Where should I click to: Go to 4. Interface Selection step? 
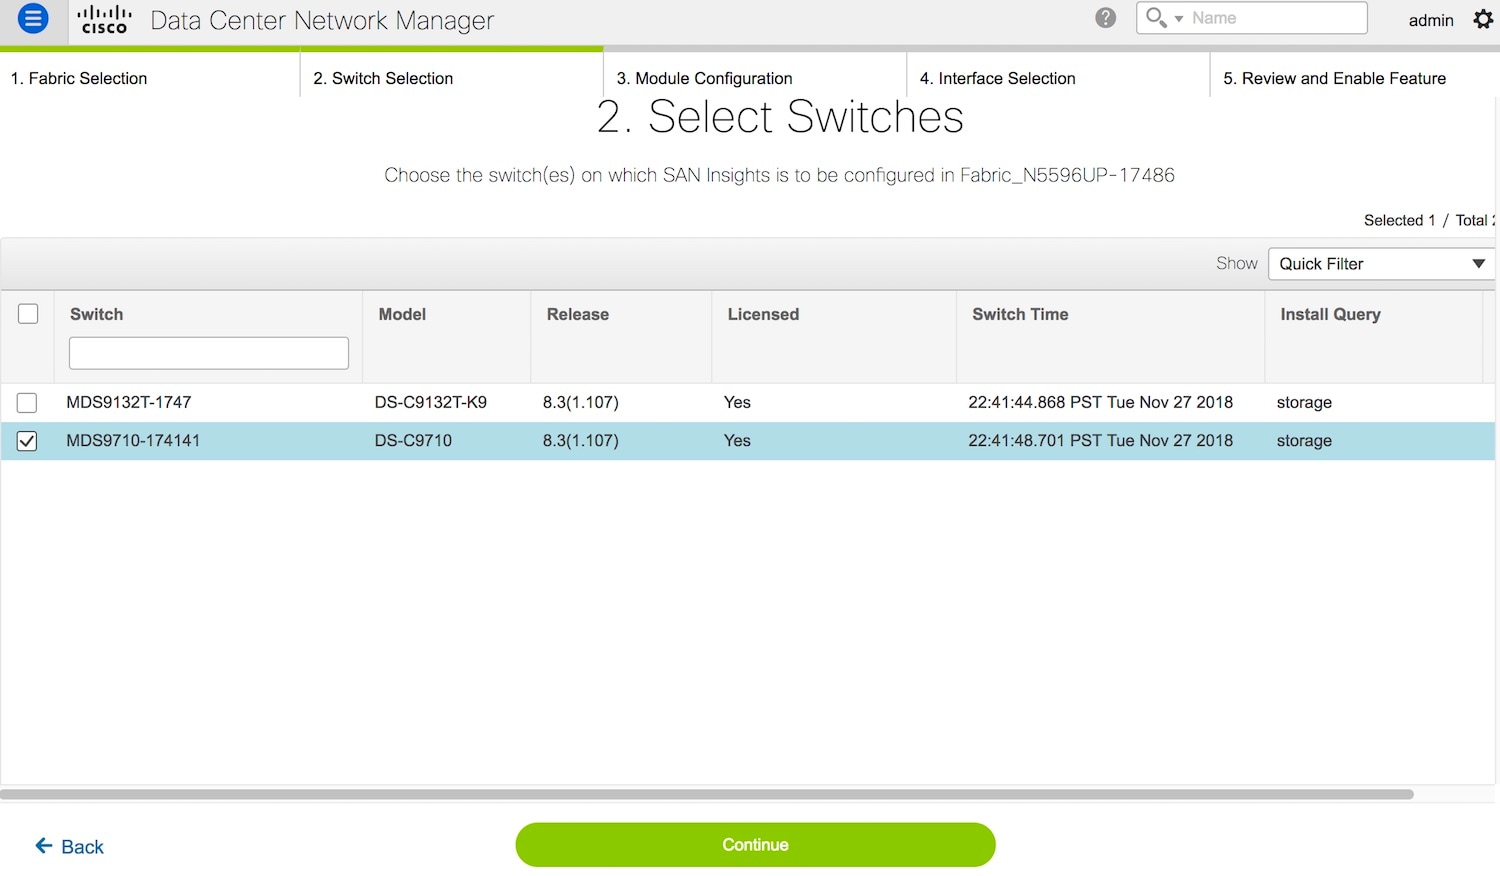(998, 78)
